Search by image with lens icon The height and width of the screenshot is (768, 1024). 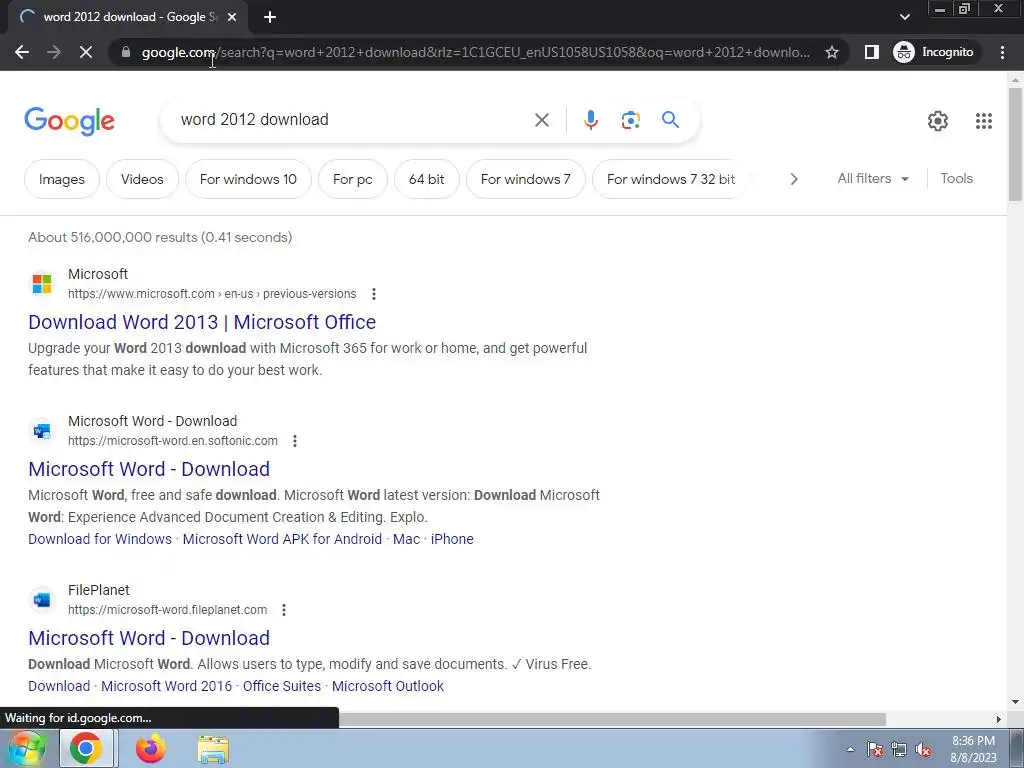point(630,120)
